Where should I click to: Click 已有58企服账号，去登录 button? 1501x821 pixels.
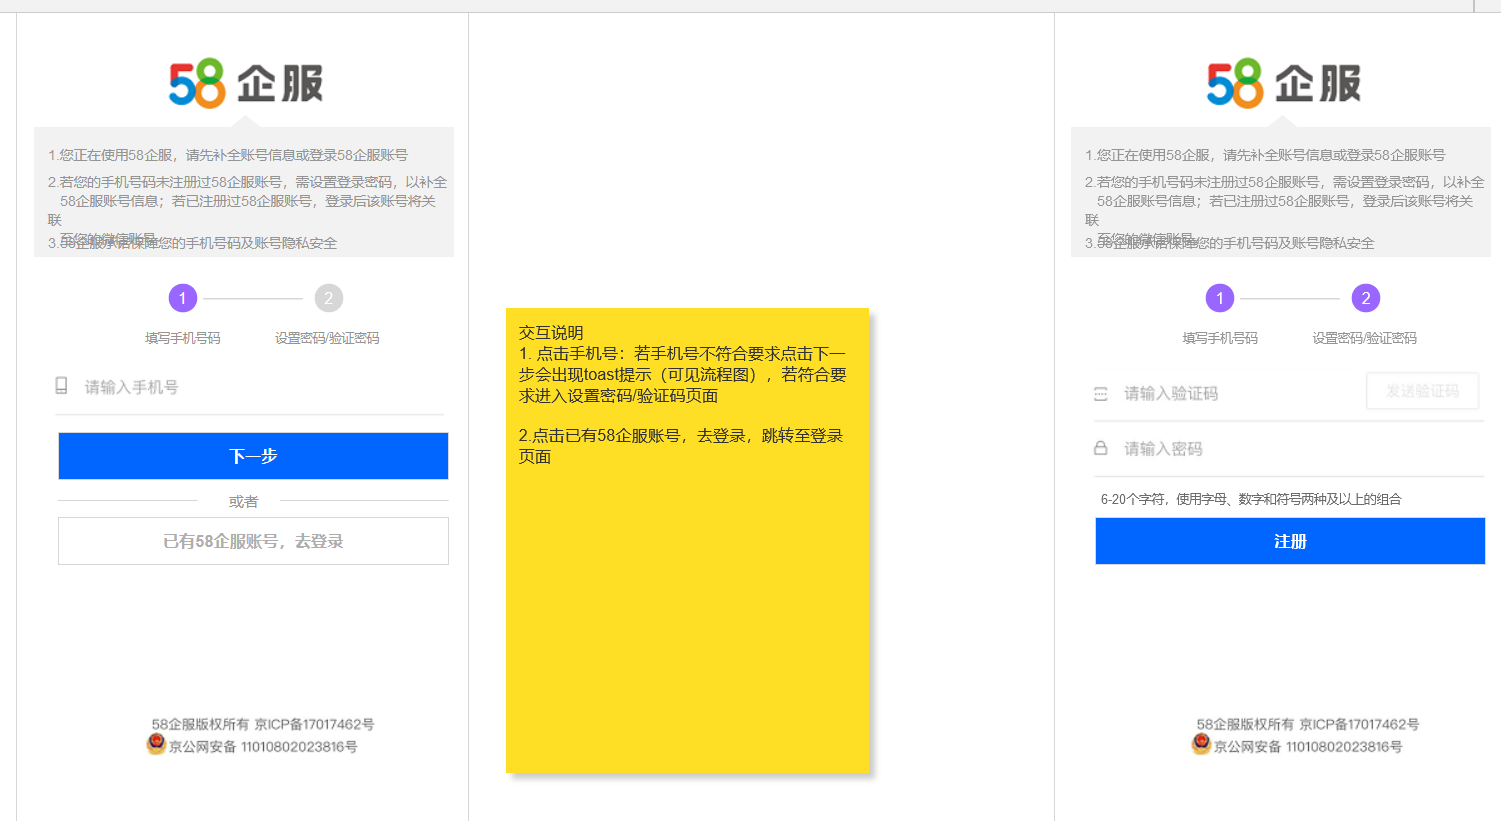coord(253,541)
